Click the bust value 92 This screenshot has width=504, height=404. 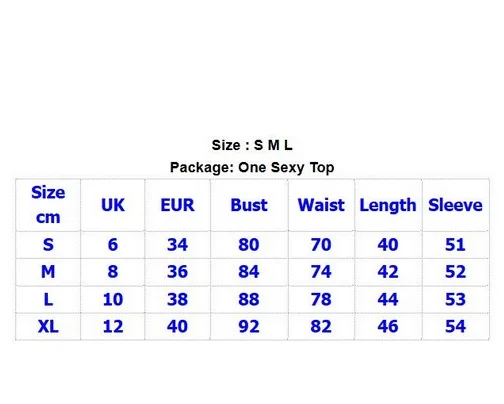click(249, 326)
